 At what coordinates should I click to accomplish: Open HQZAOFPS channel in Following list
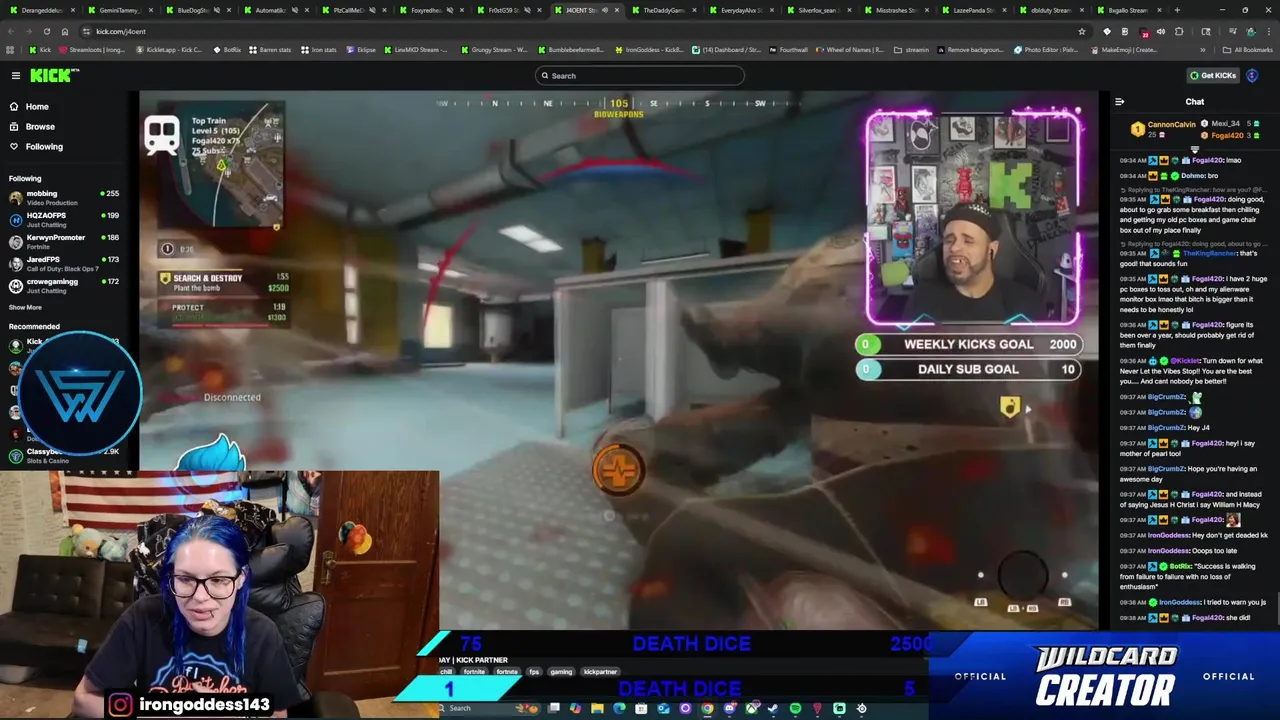point(64,219)
